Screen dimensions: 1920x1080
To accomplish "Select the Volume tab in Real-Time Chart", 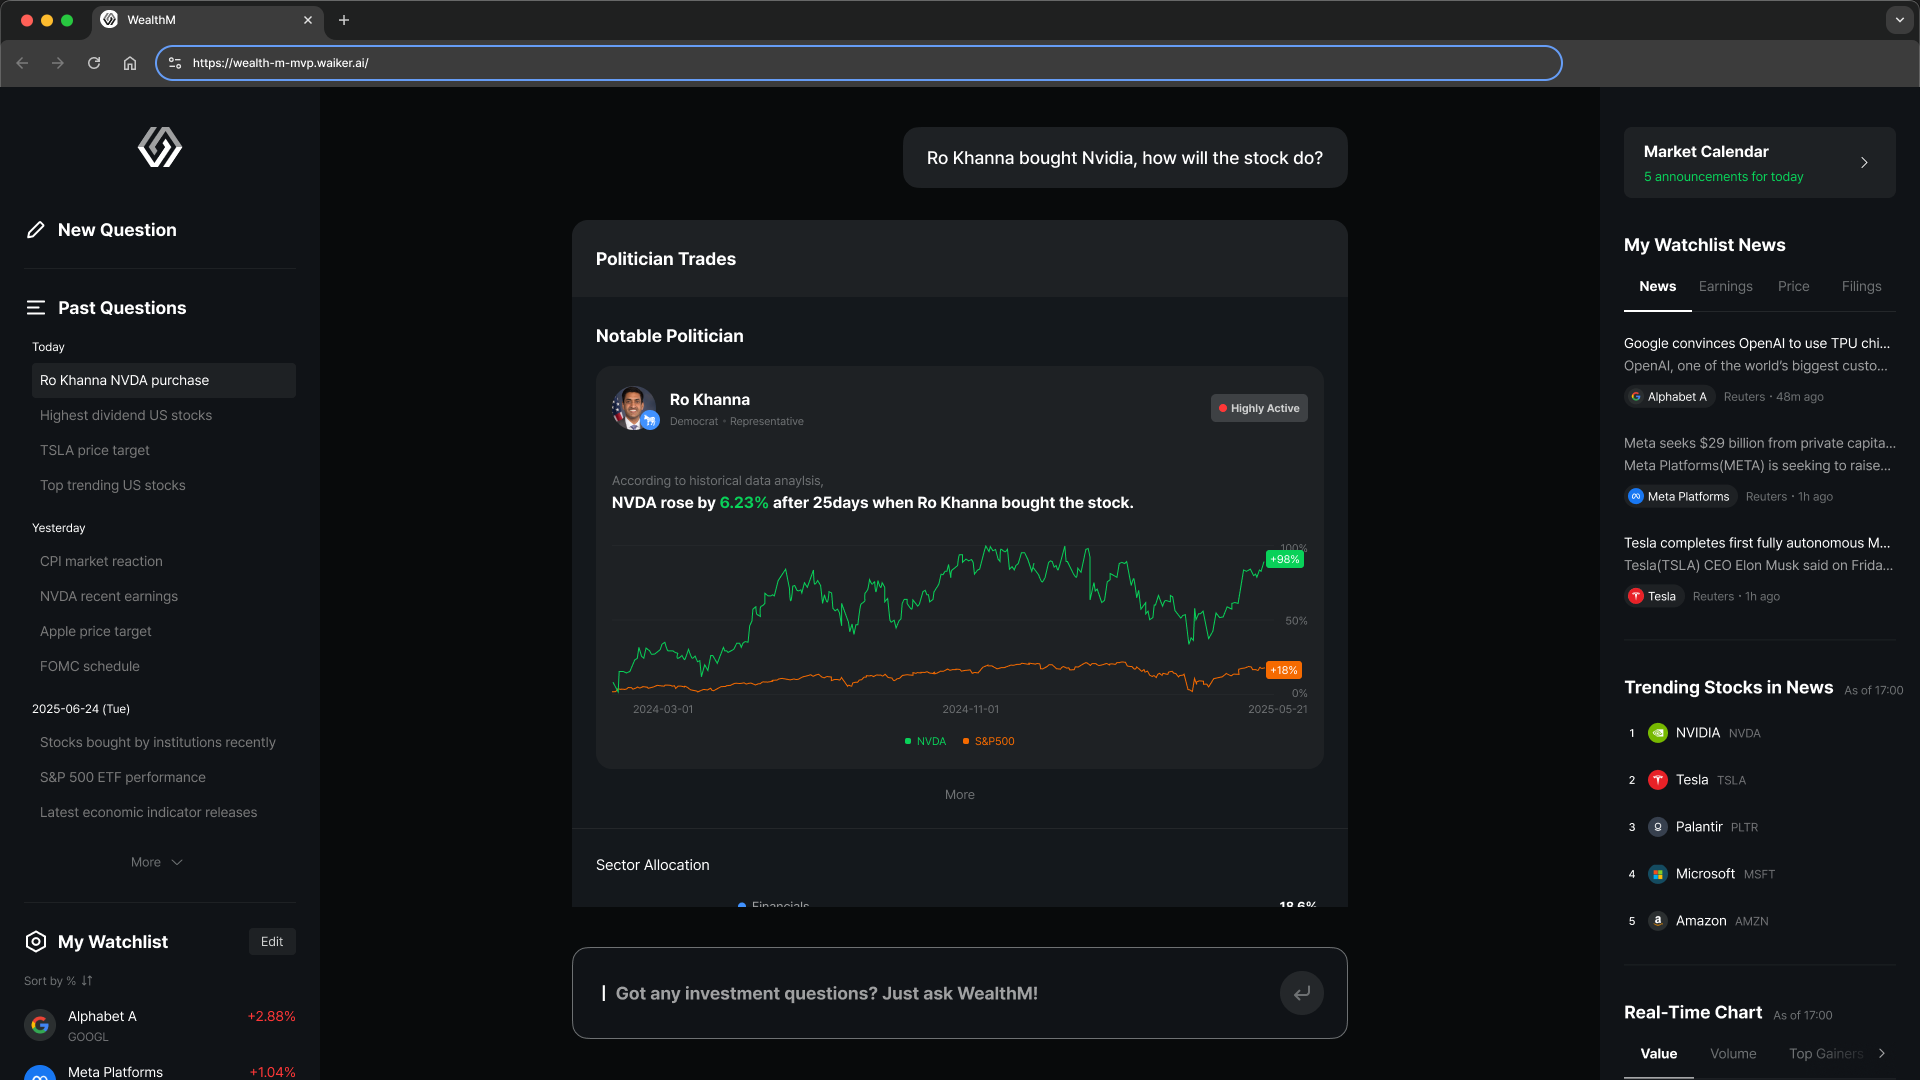I will [x=1732, y=1053].
